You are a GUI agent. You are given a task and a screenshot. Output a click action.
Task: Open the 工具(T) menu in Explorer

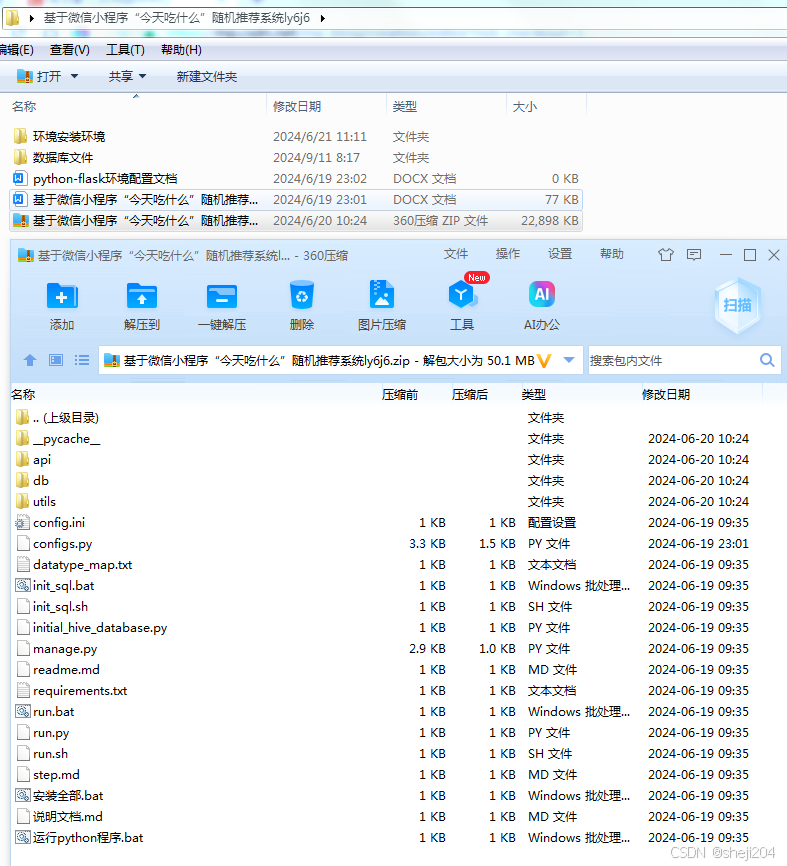tap(125, 50)
